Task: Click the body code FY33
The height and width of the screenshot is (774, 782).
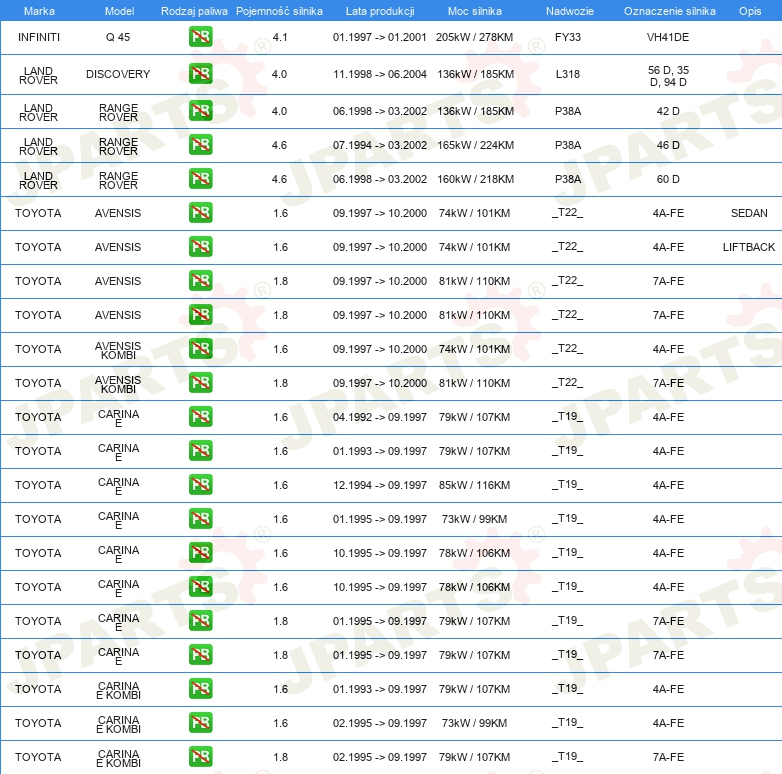Action: (568, 37)
